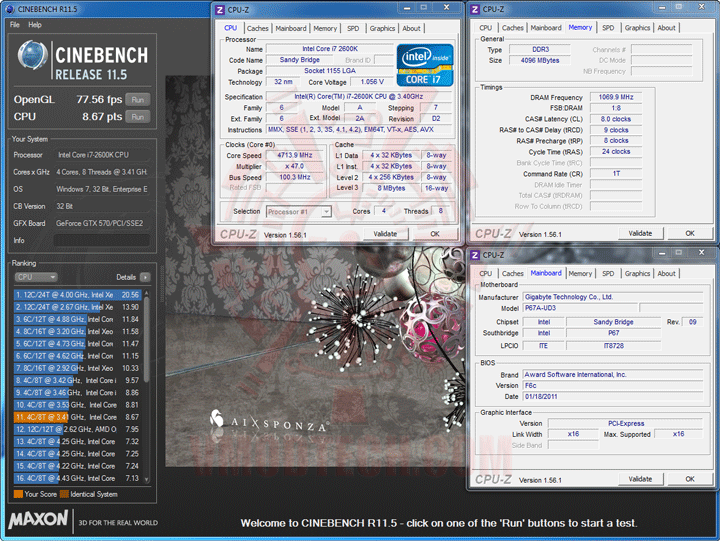720x541 pixels.
Task: Select the Memory tab in the CPU window
Action: coord(325,28)
